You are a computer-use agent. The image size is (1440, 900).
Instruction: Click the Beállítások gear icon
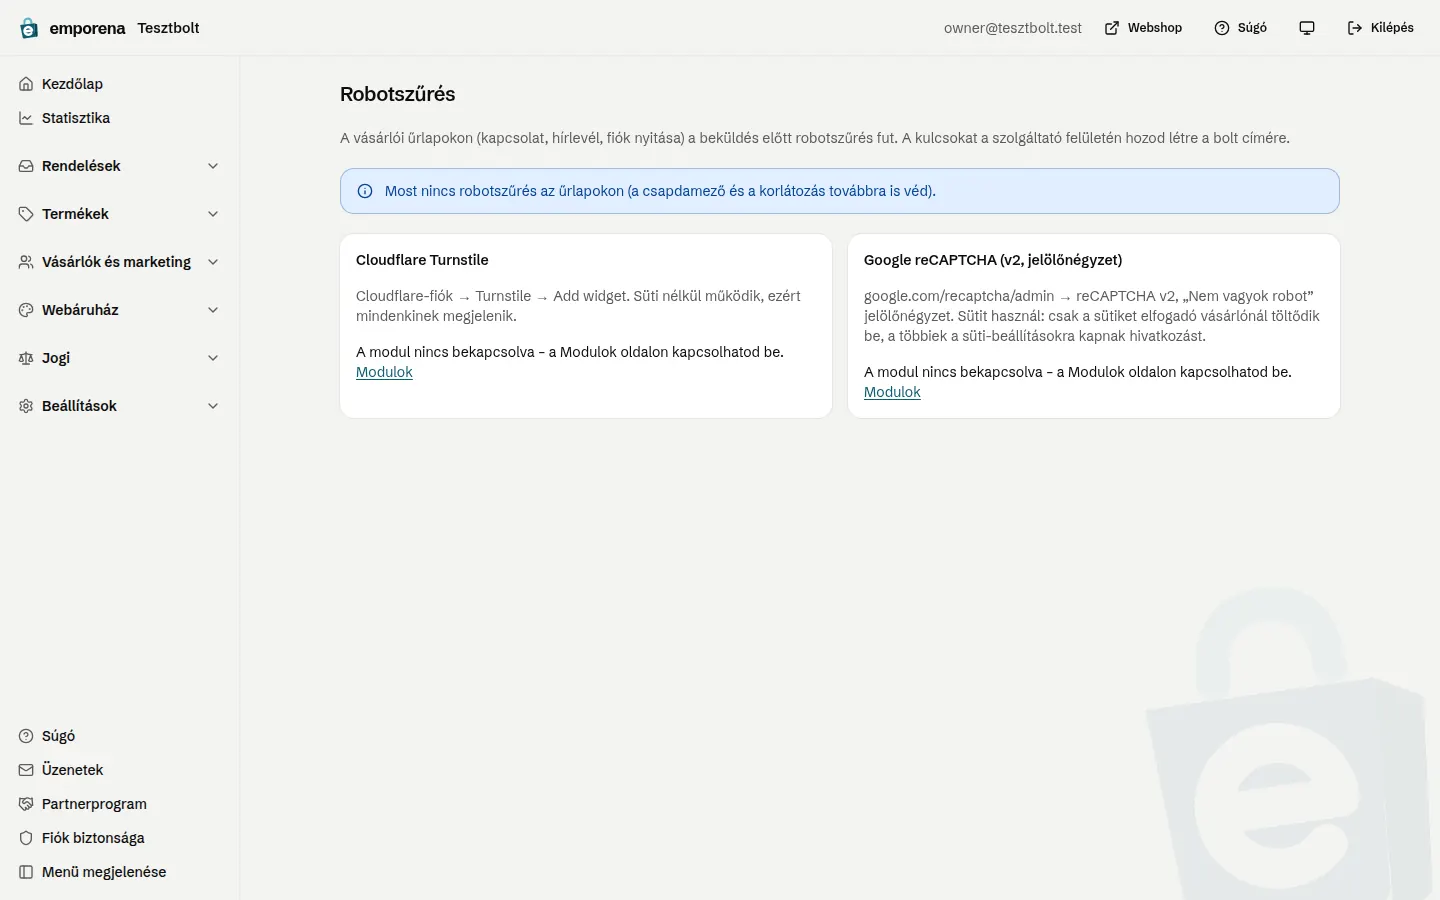click(26, 406)
